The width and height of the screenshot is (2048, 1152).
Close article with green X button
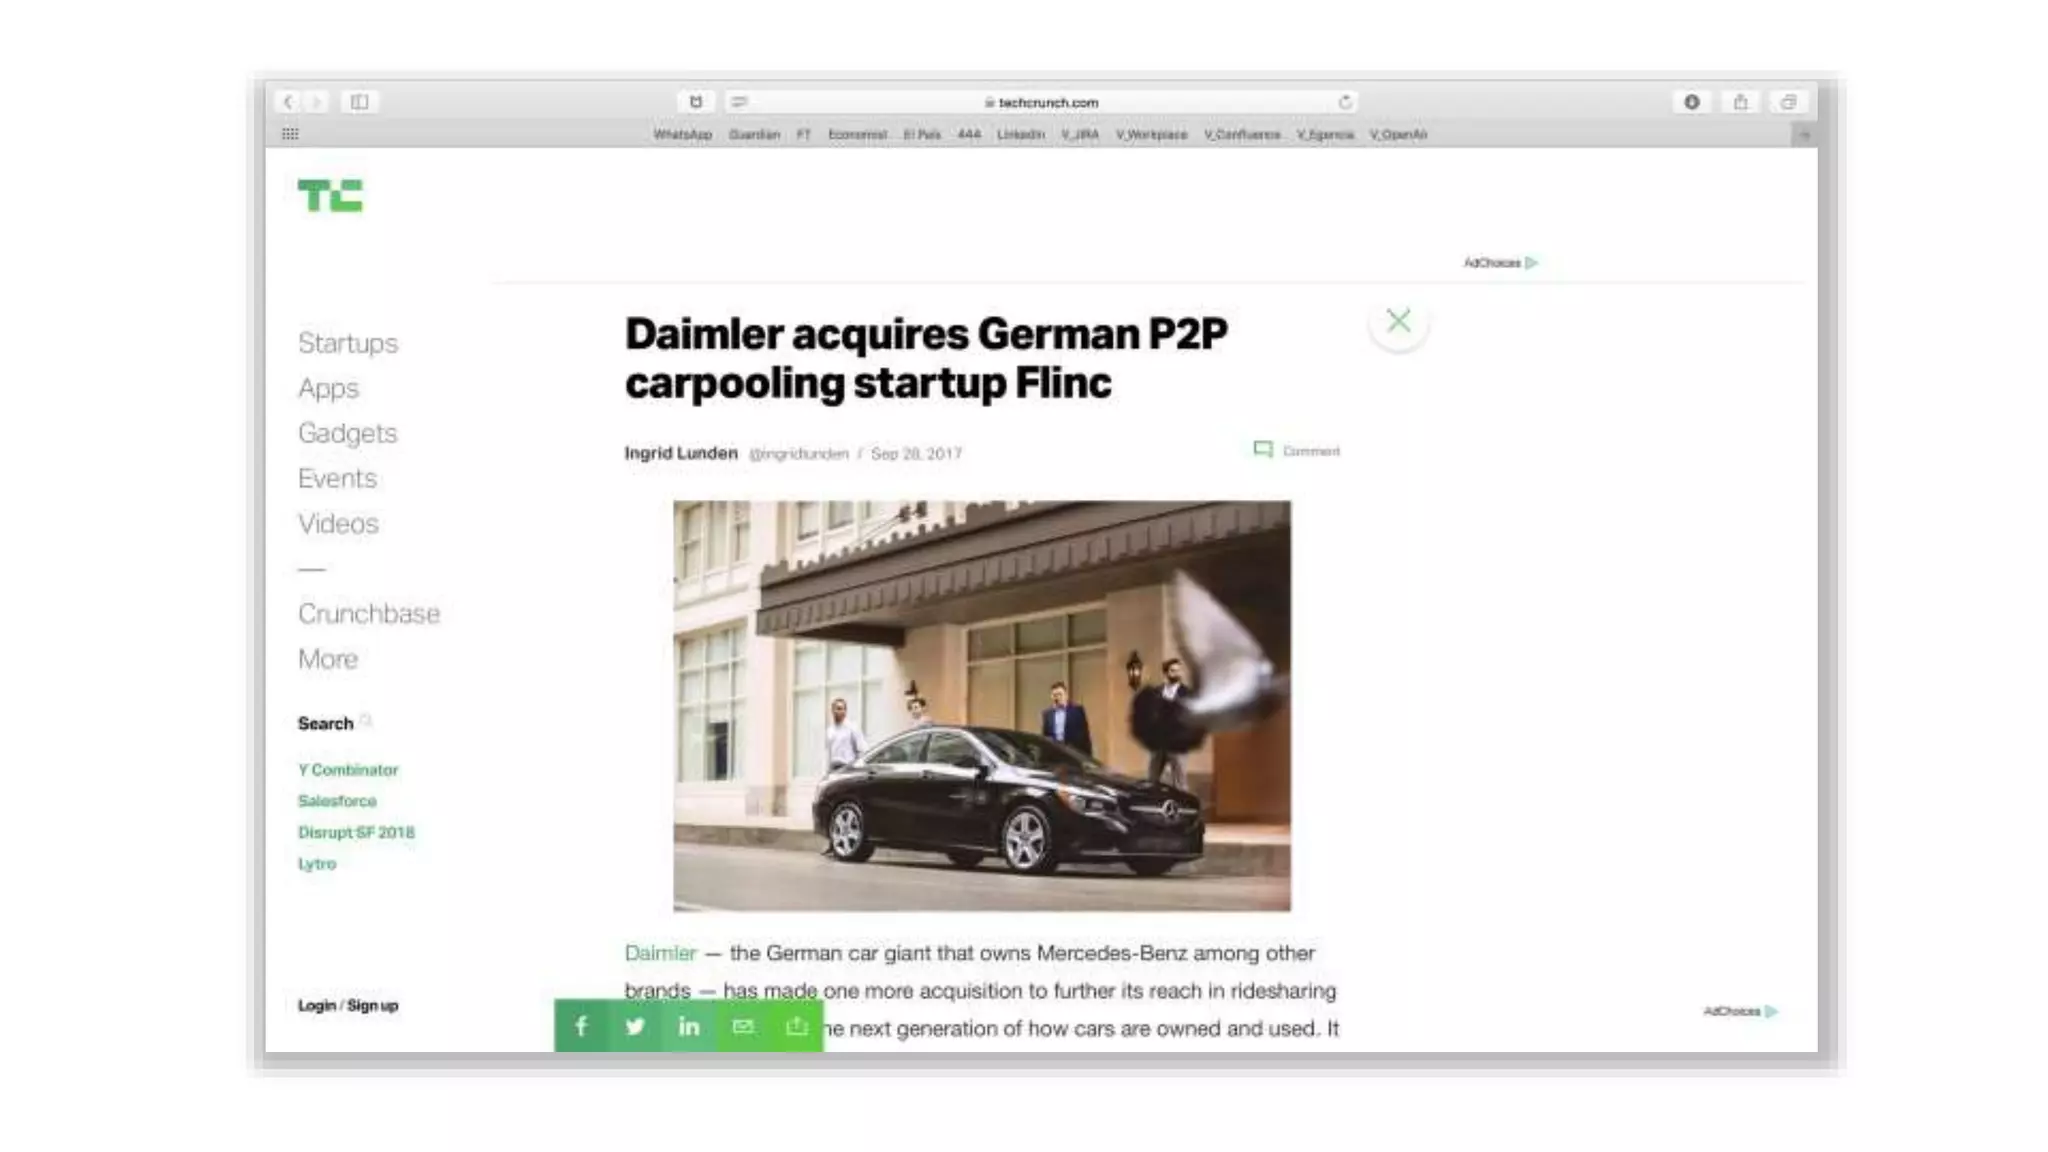(1398, 321)
